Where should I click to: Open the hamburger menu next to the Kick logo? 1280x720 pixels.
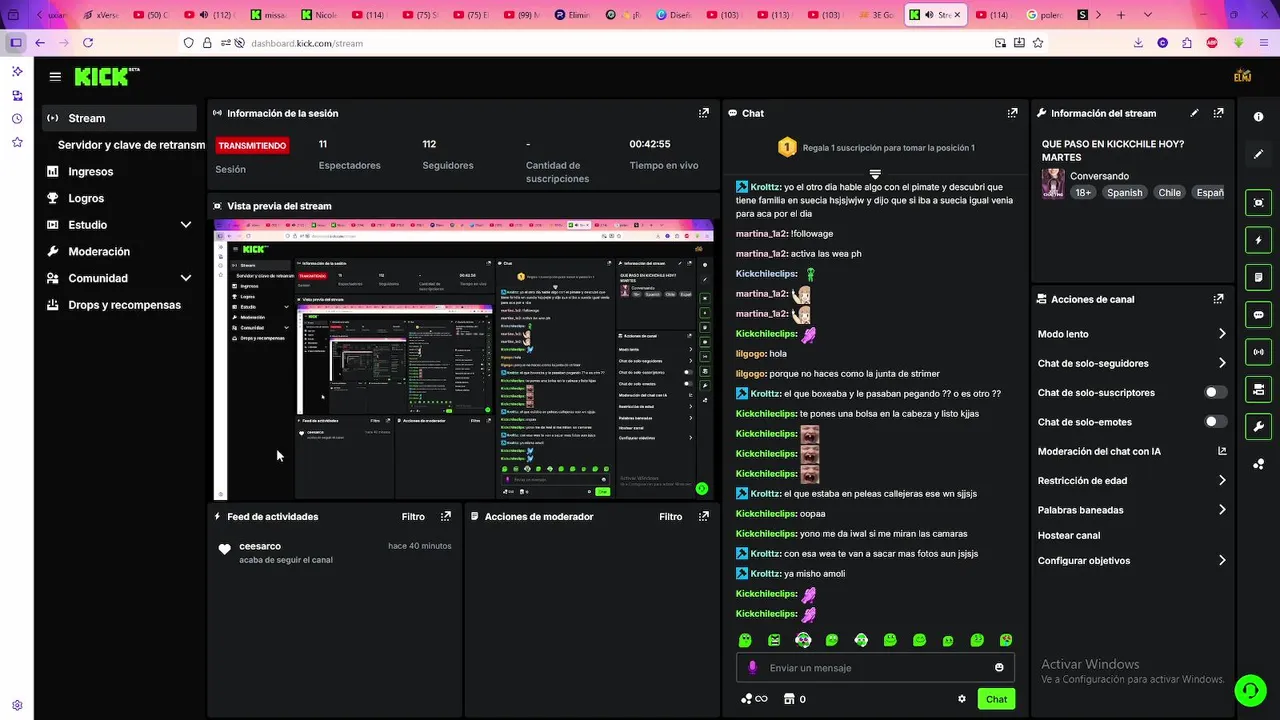click(x=55, y=76)
